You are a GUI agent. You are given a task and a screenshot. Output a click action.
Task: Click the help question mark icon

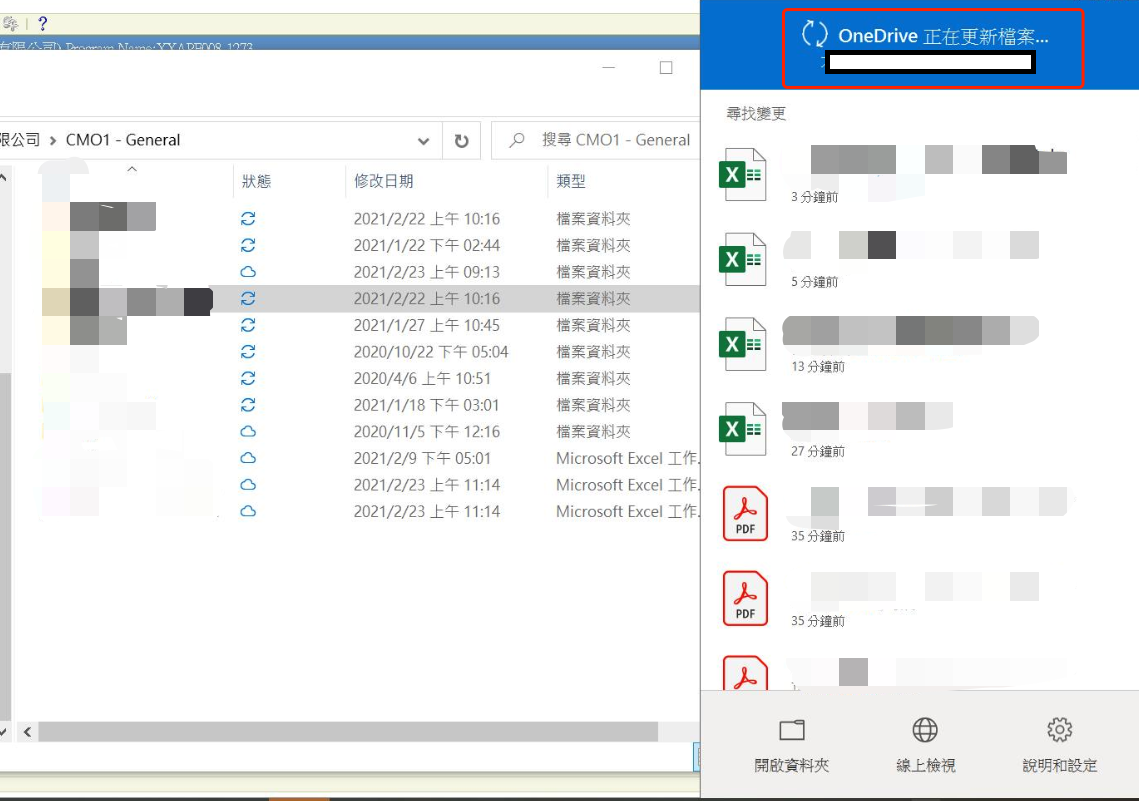(42, 23)
